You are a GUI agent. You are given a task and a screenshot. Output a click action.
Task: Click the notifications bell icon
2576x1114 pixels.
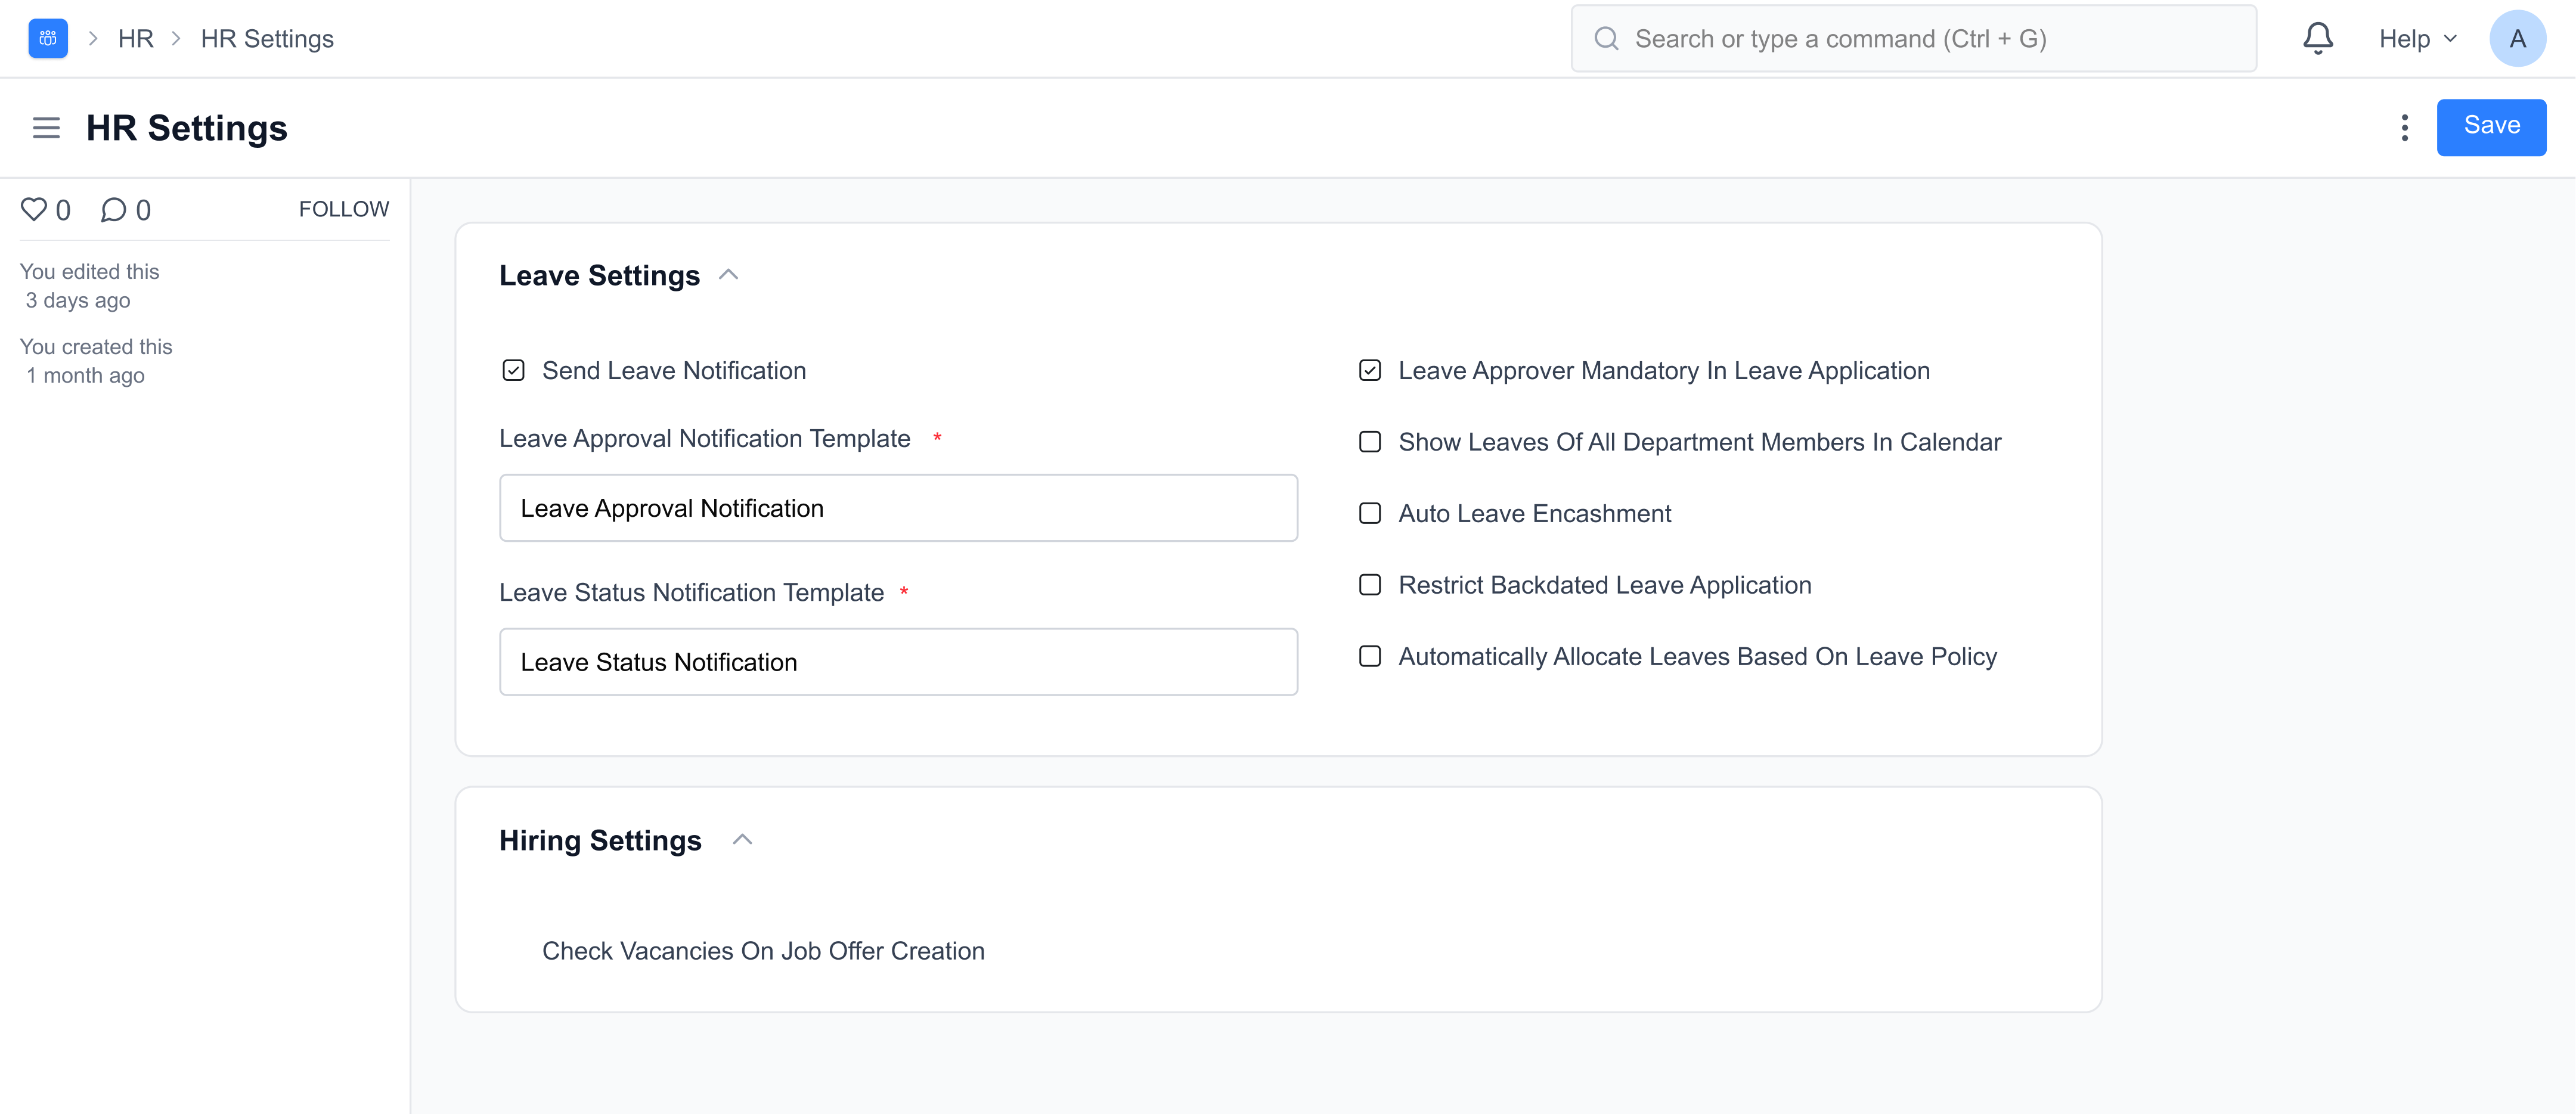pos(2317,39)
